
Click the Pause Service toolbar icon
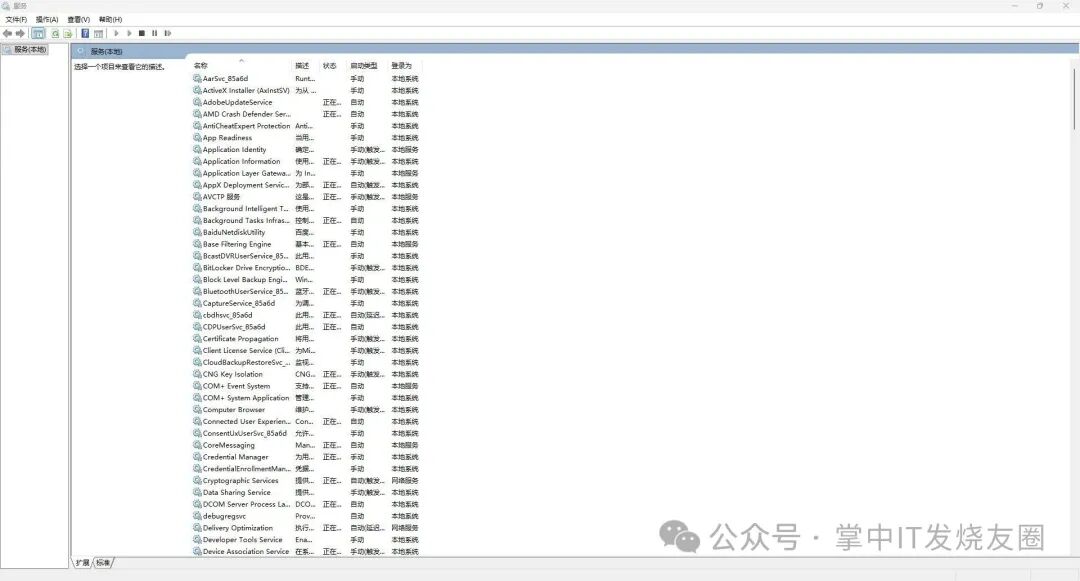click(155, 33)
